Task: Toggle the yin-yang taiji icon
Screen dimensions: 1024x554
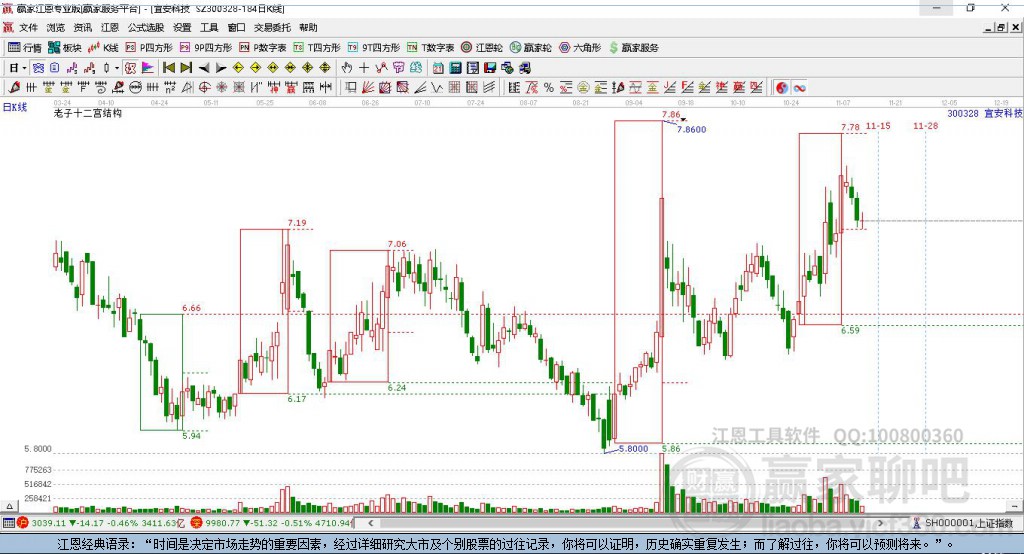Action: [x=782, y=88]
